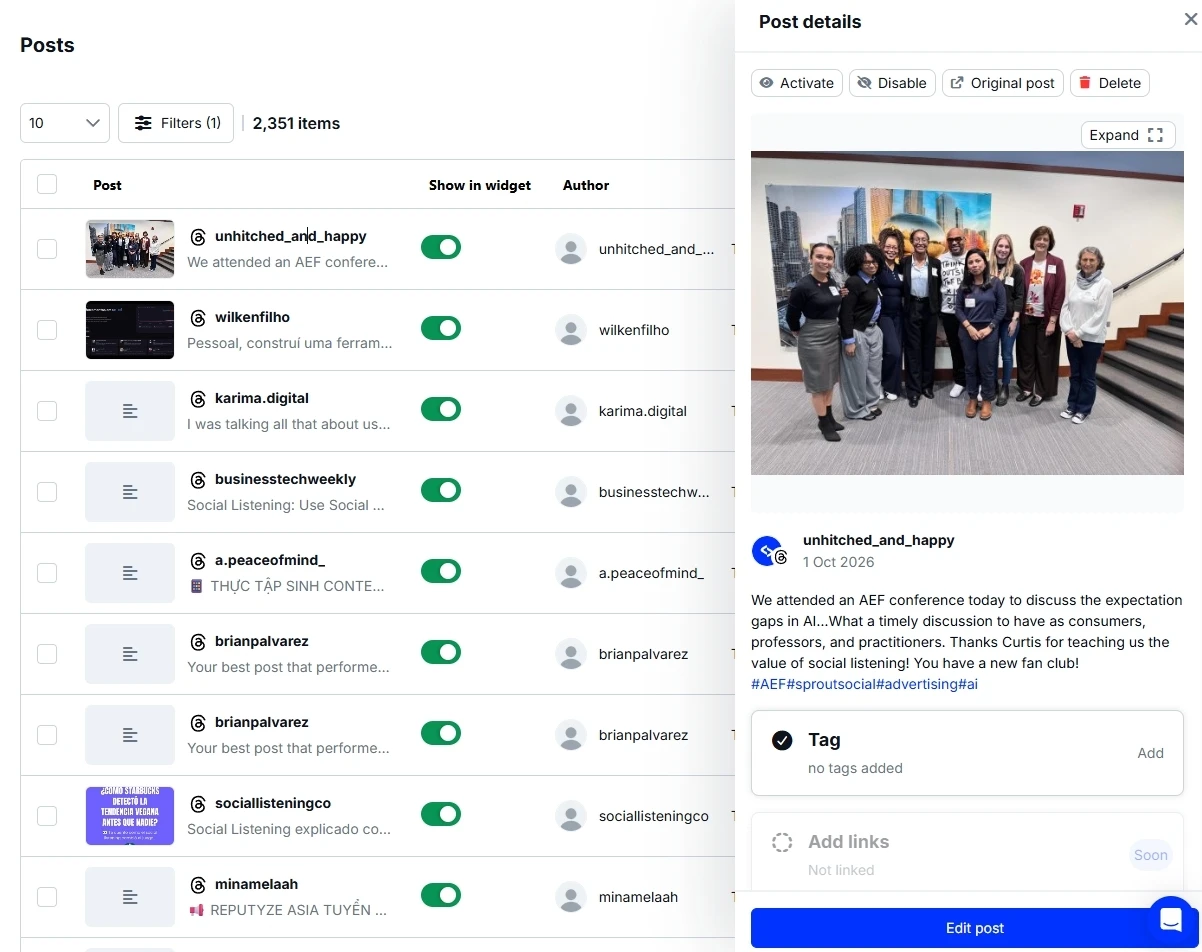This screenshot has width=1202, height=952.
Task: Click the #AEF#sproutsocial#advertising#ai hashtag line
Action: 864,684
